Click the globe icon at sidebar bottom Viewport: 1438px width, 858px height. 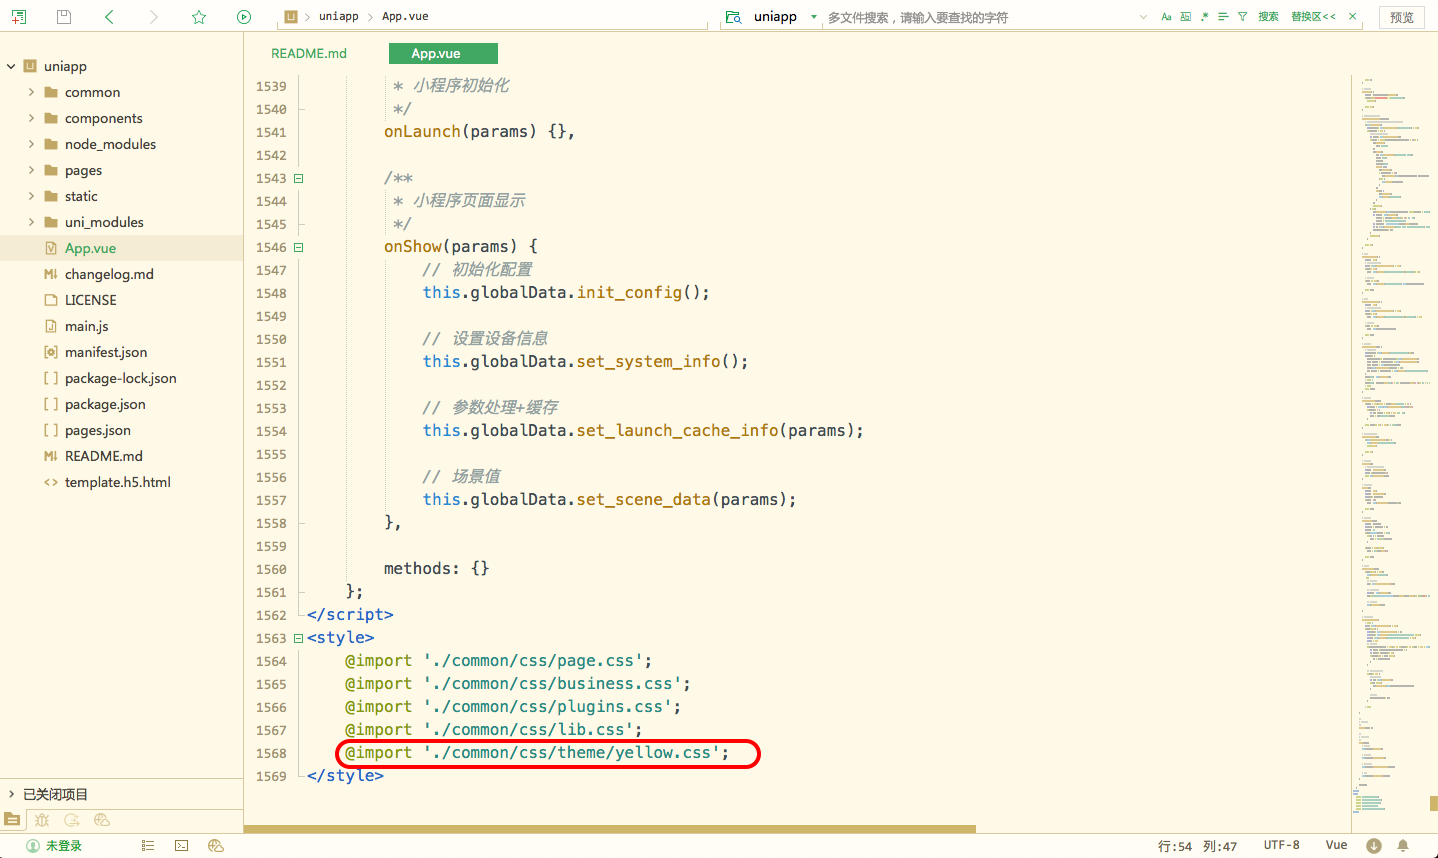(x=101, y=820)
